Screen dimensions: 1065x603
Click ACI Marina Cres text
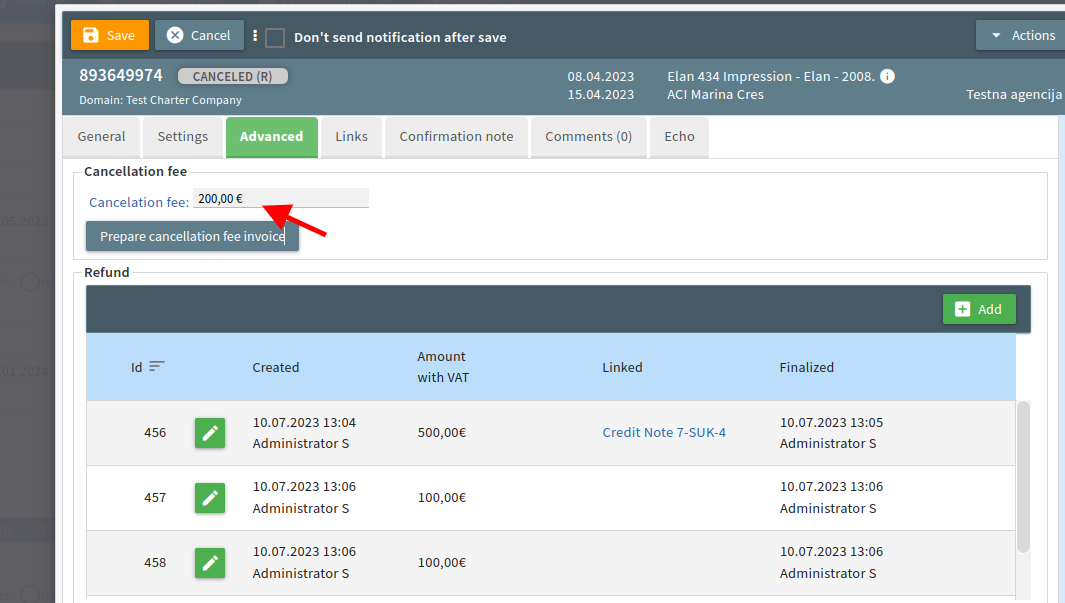pyautogui.click(x=715, y=94)
